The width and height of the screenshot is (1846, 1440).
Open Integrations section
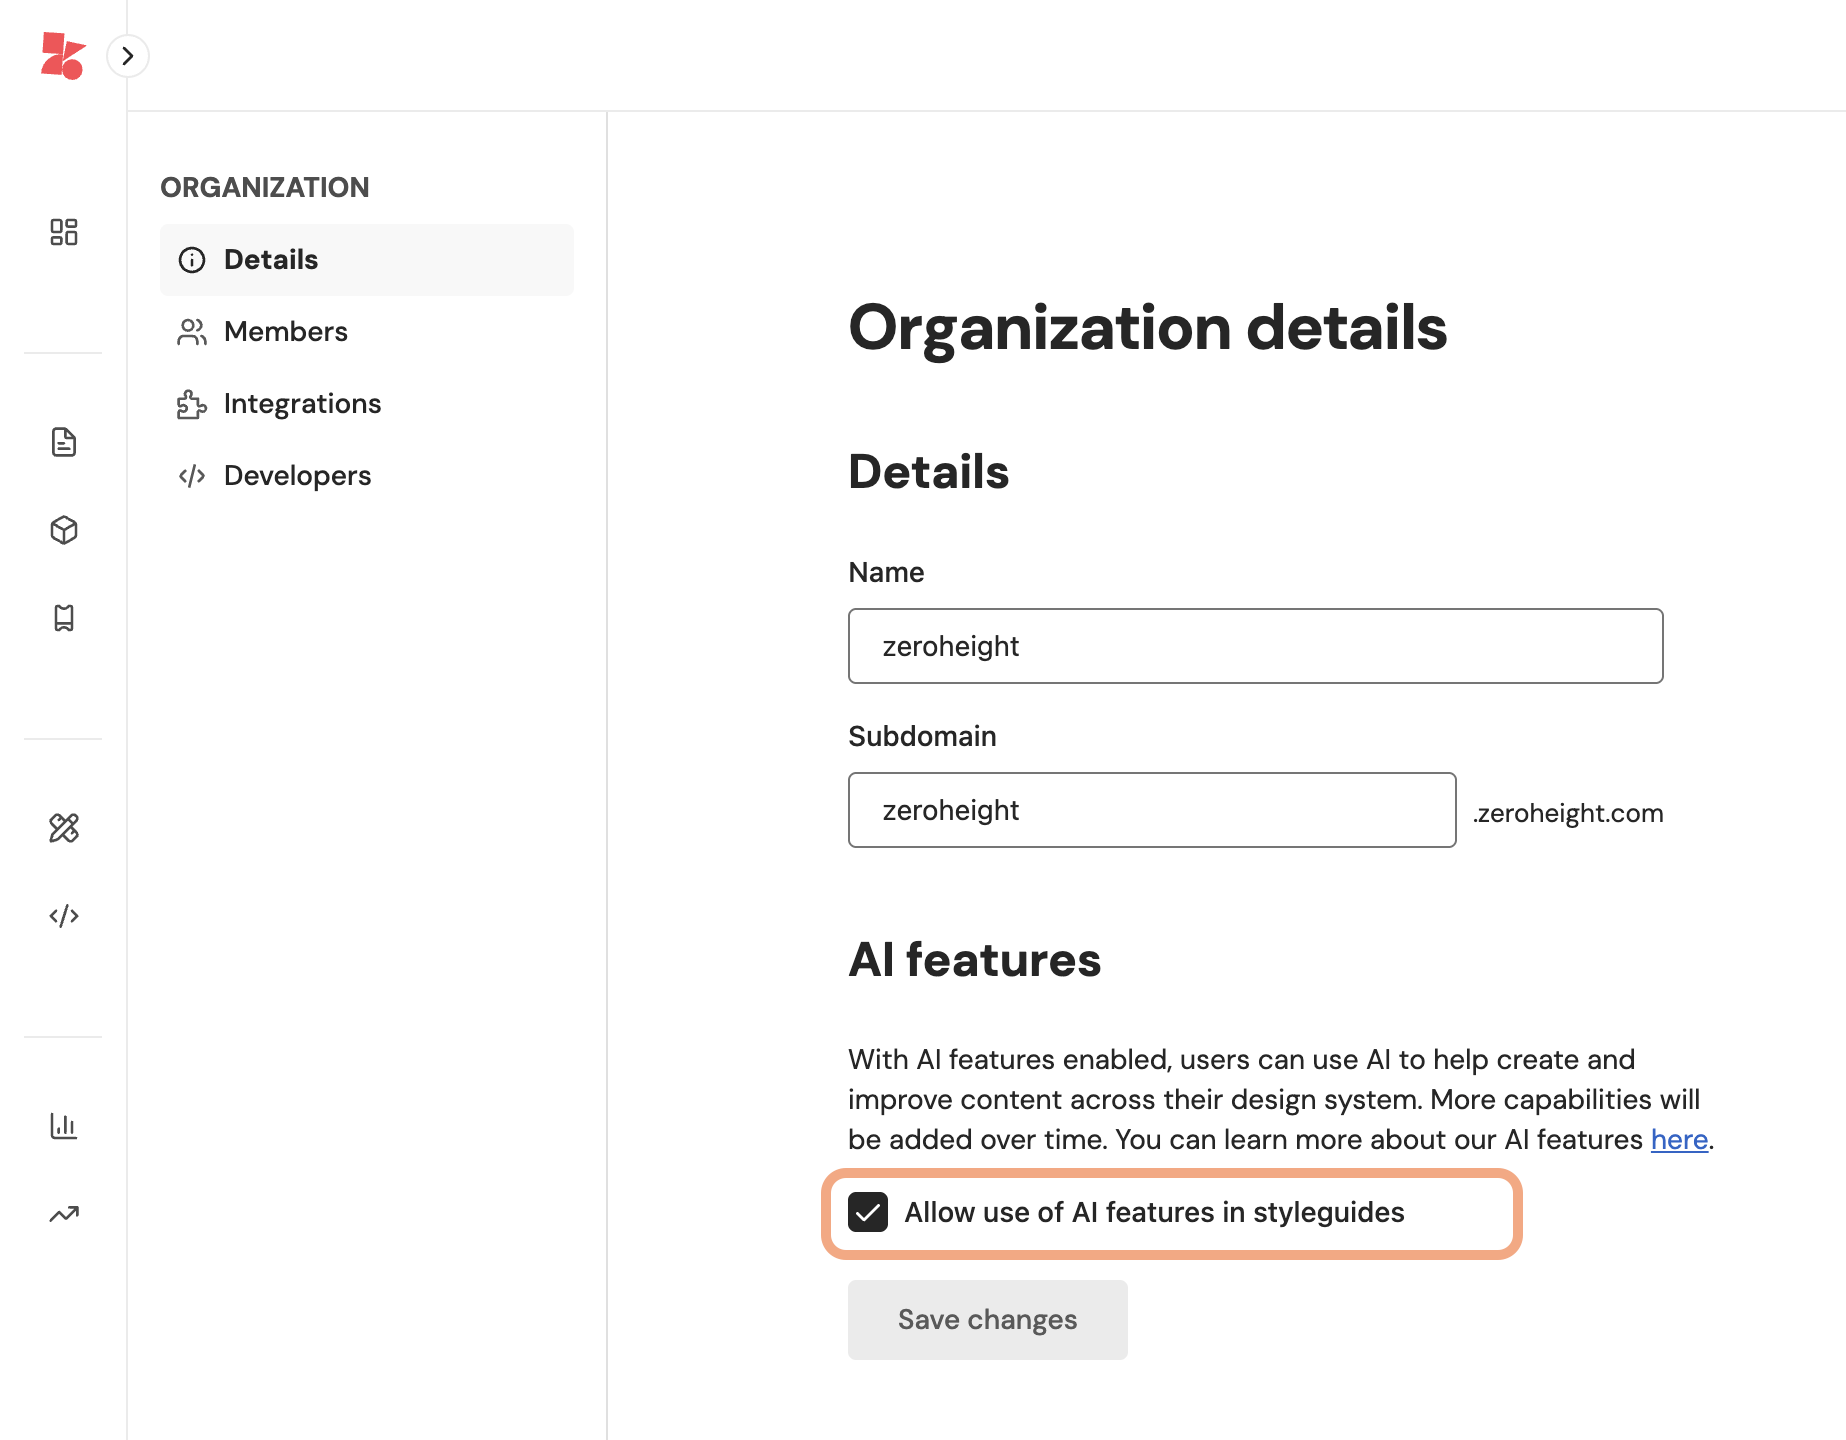367,404
